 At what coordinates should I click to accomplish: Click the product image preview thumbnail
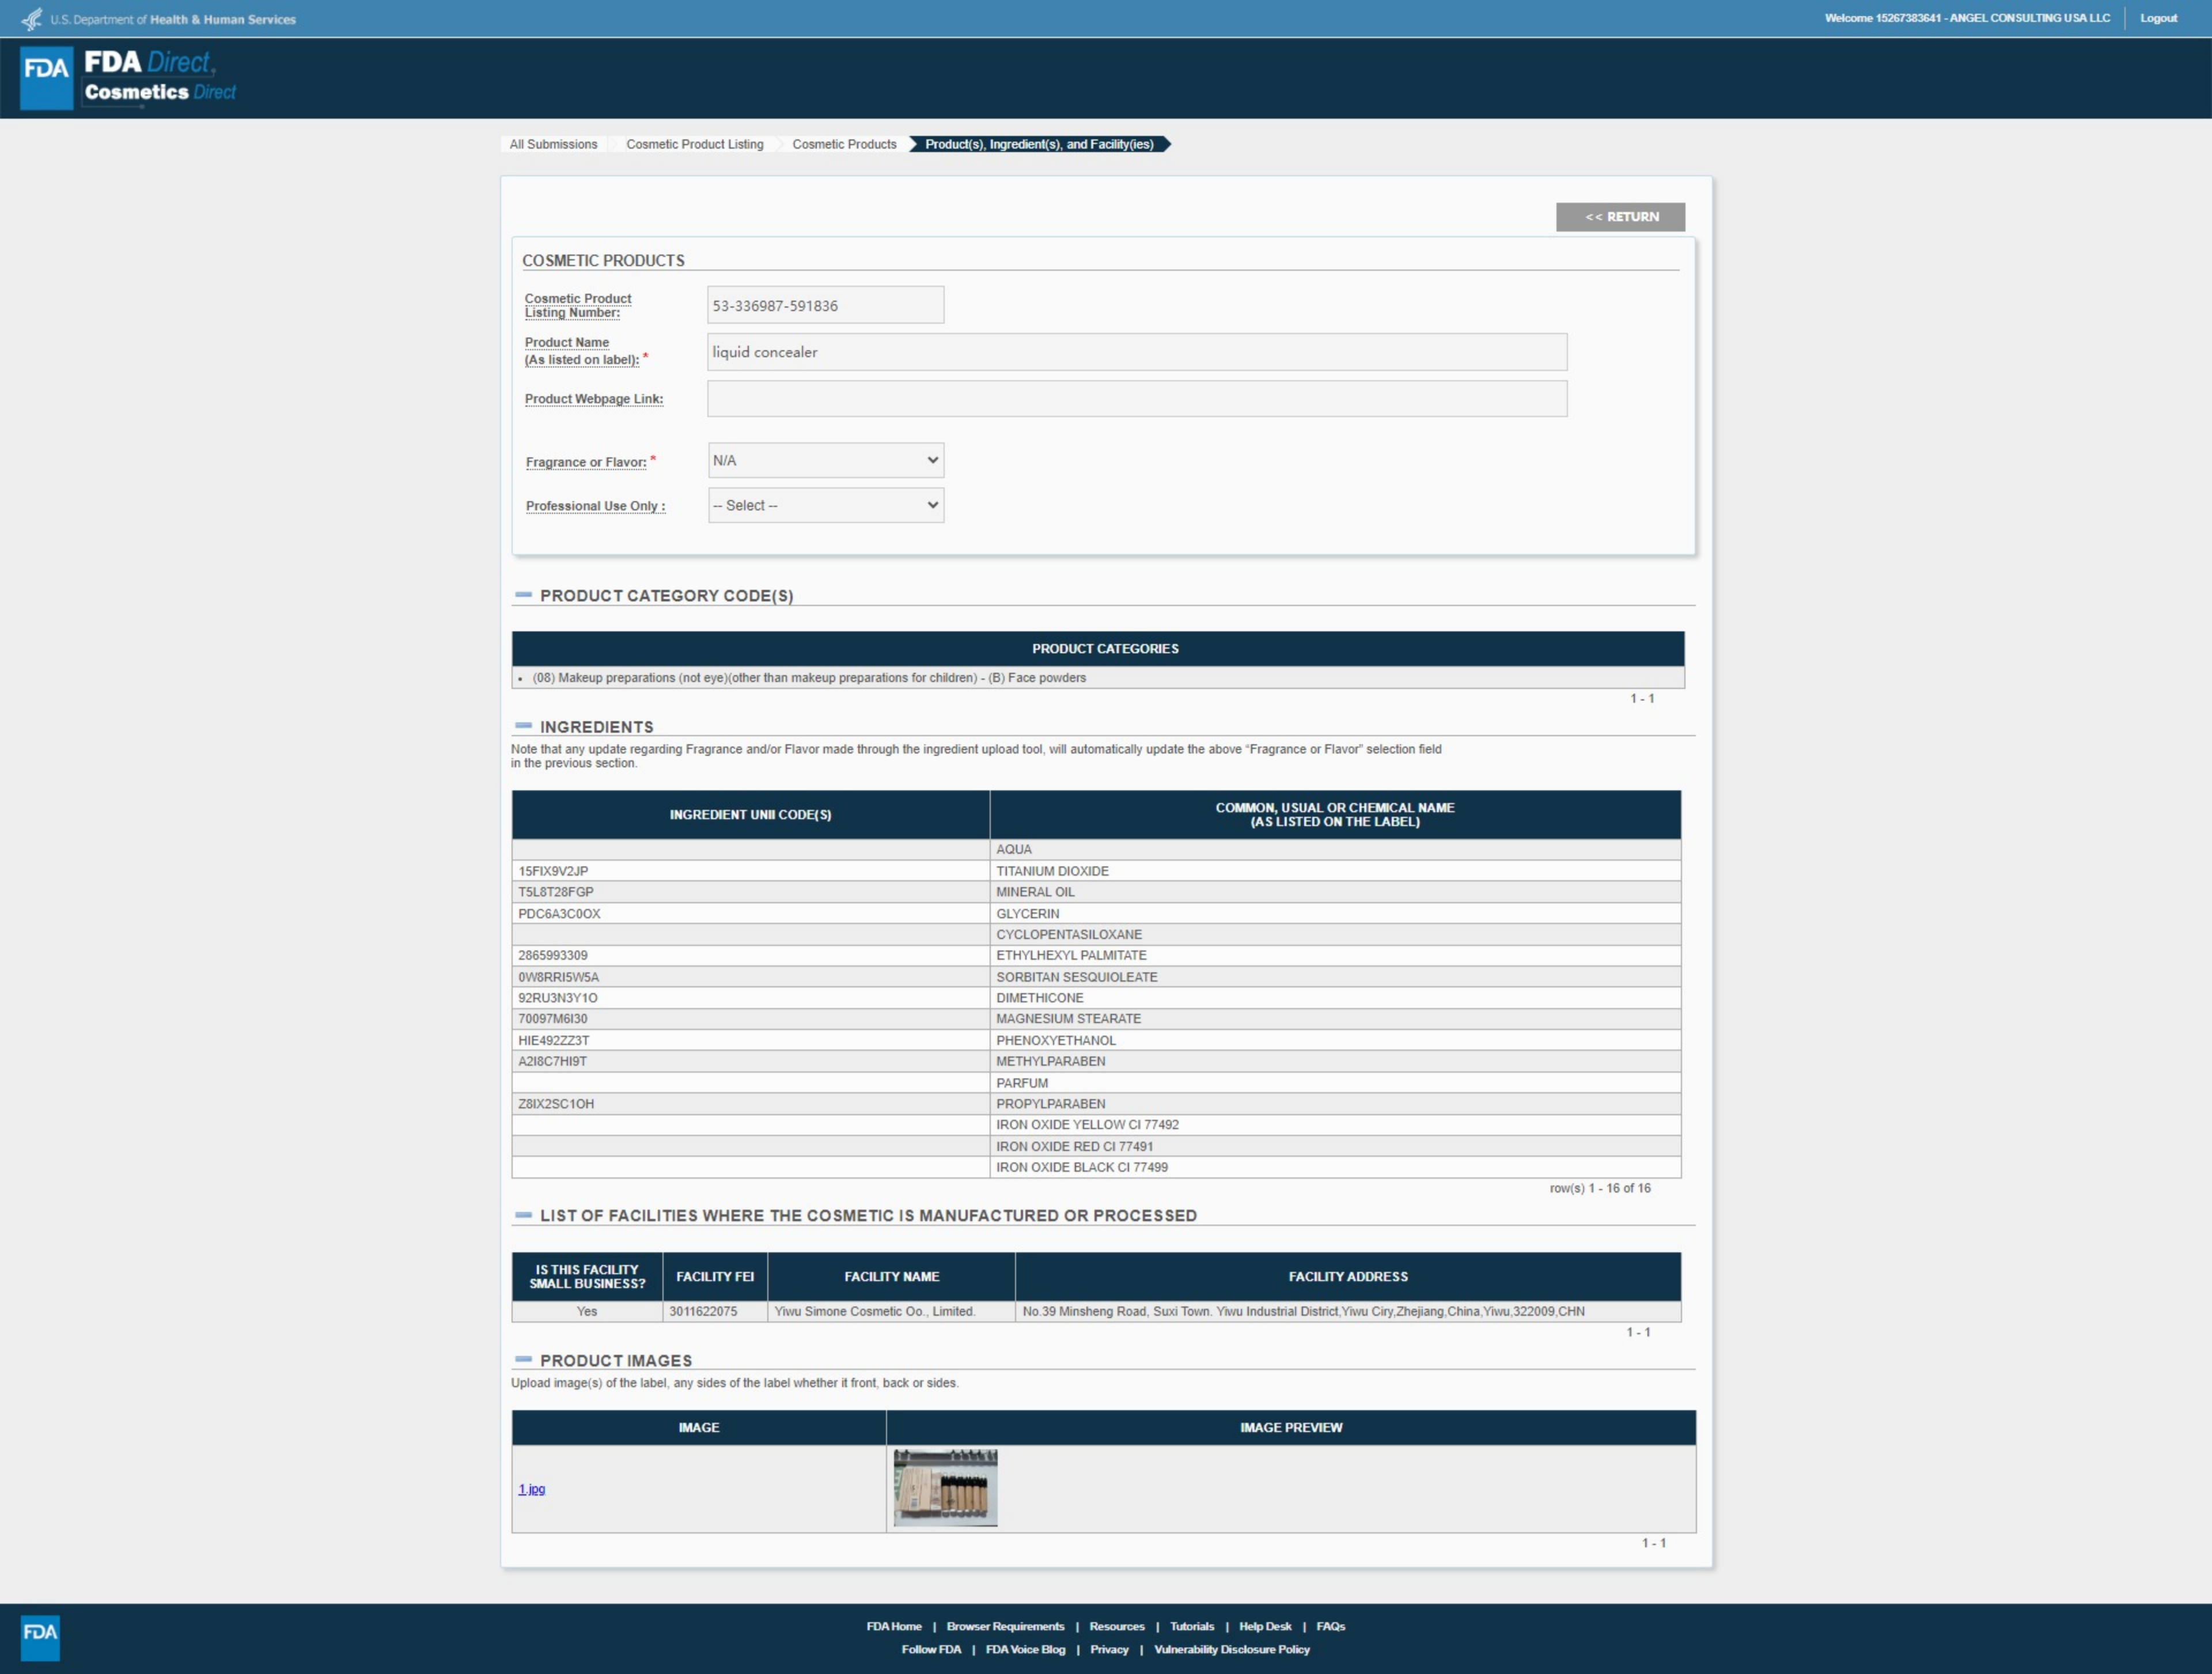coord(945,1487)
